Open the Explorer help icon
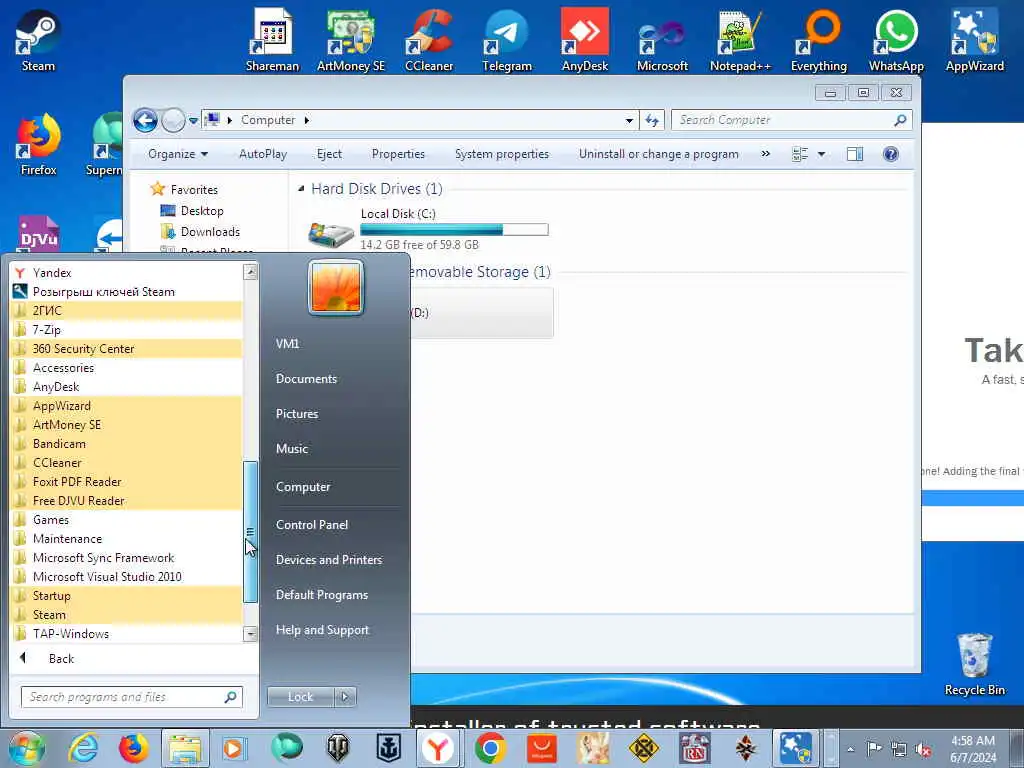The image size is (1024, 768). pyautogui.click(x=890, y=154)
